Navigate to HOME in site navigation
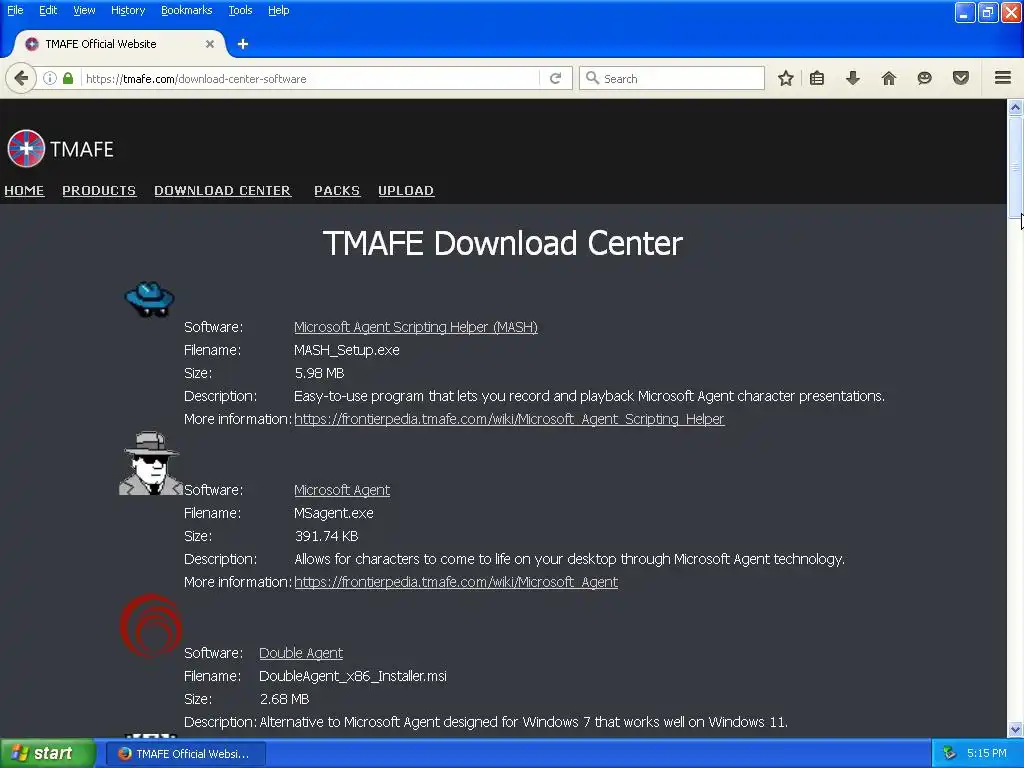Viewport: 1024px width, 768px height. [24, 191]
